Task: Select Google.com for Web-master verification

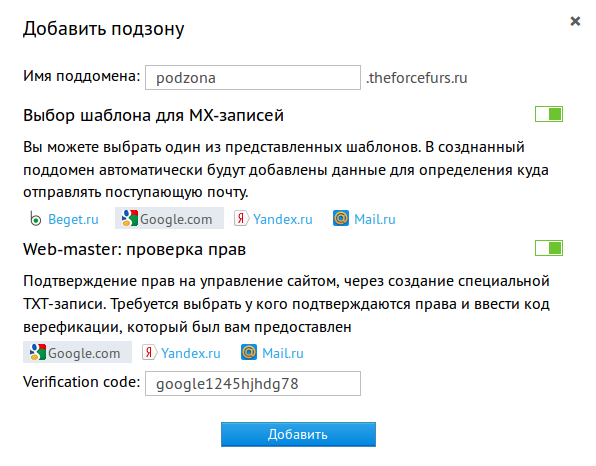Action: [78, 352]
